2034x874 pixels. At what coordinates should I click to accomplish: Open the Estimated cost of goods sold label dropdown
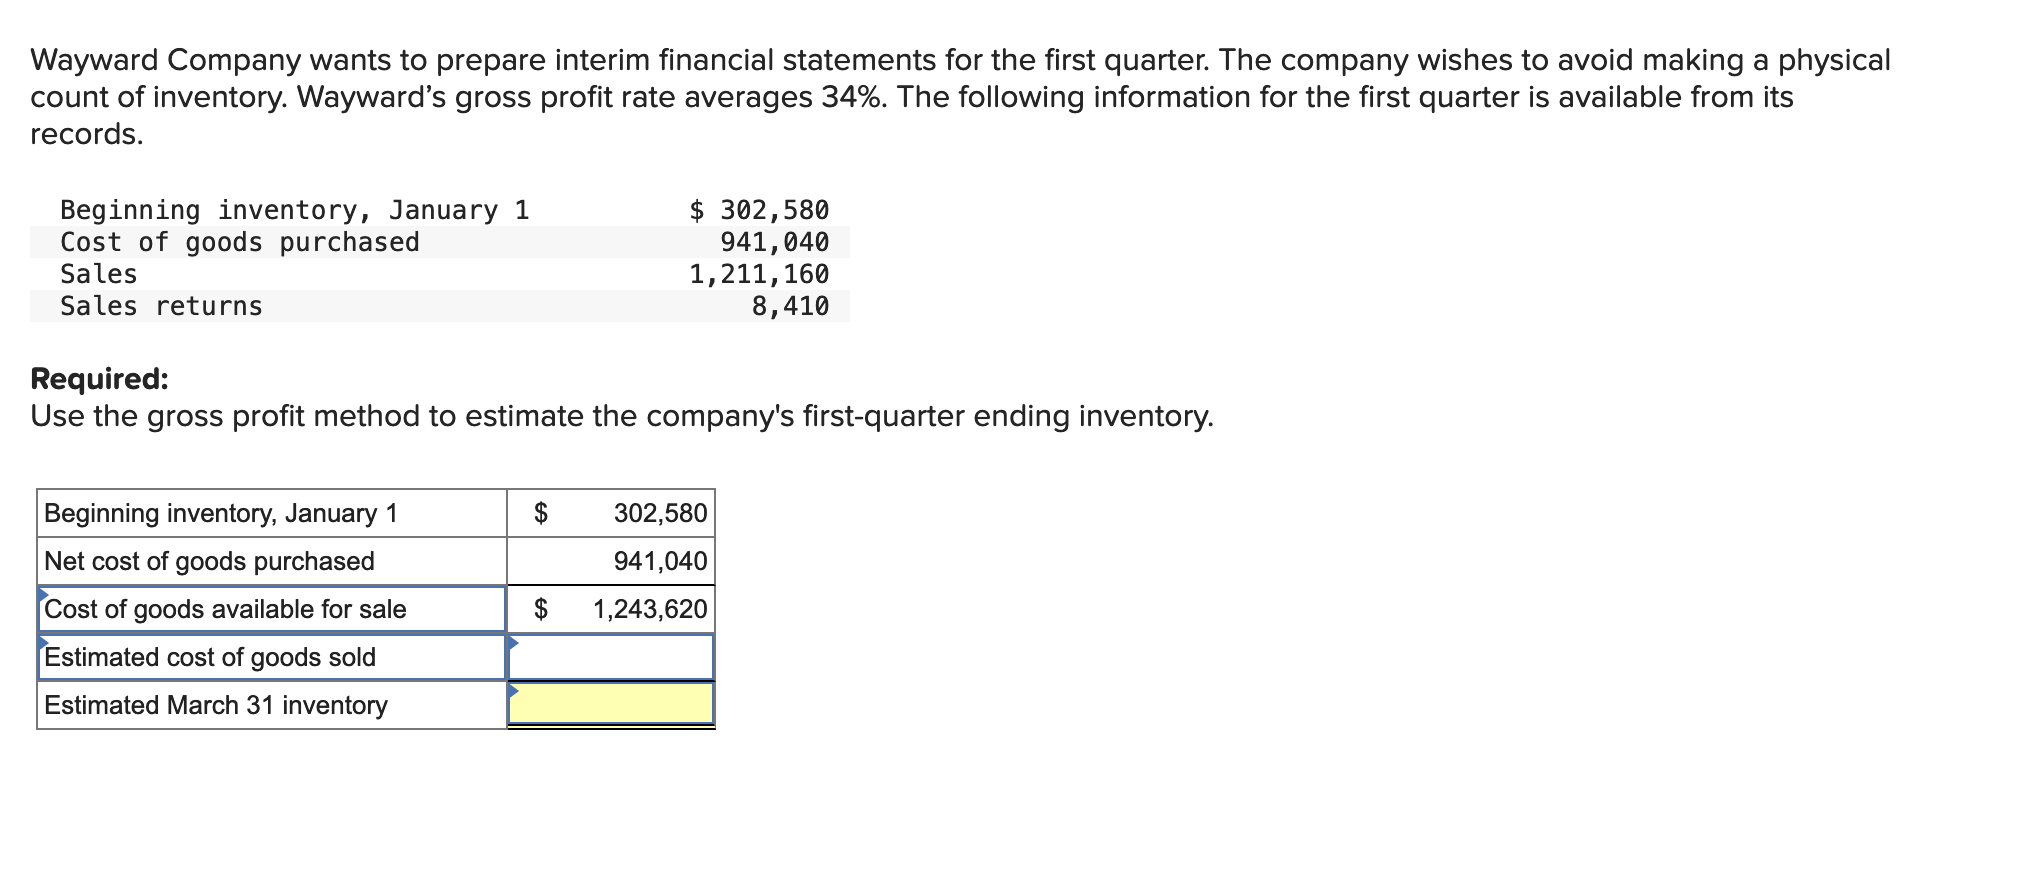tap(272, 657)
